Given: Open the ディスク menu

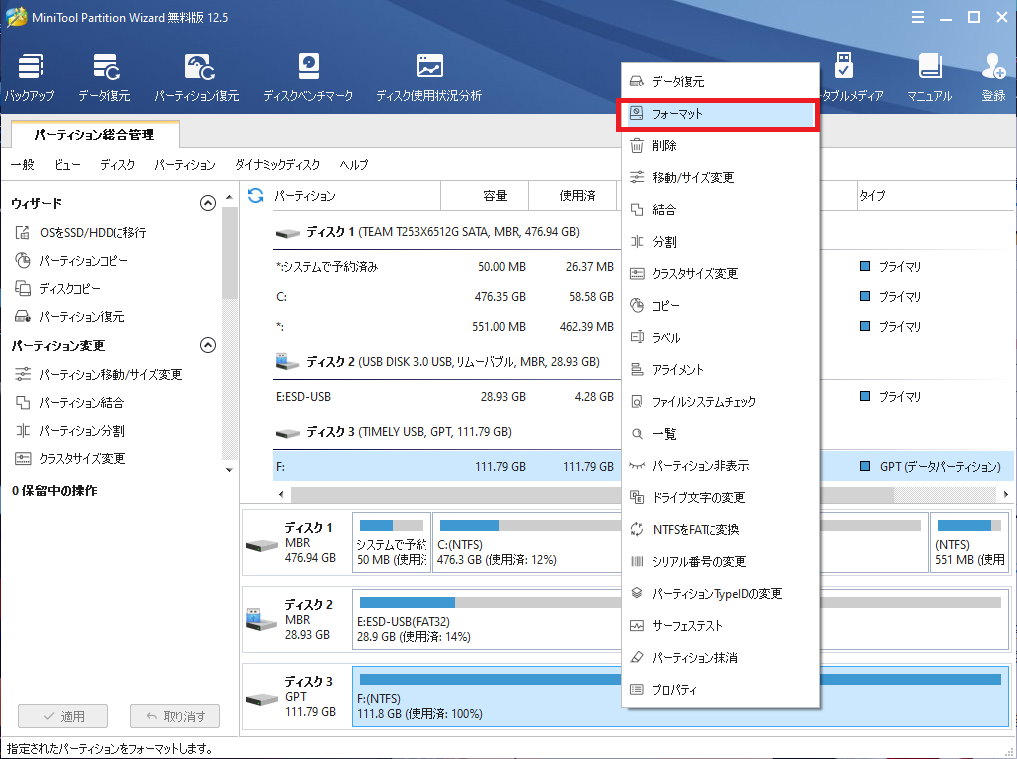Looking at the screenshot, I should 117,165.
